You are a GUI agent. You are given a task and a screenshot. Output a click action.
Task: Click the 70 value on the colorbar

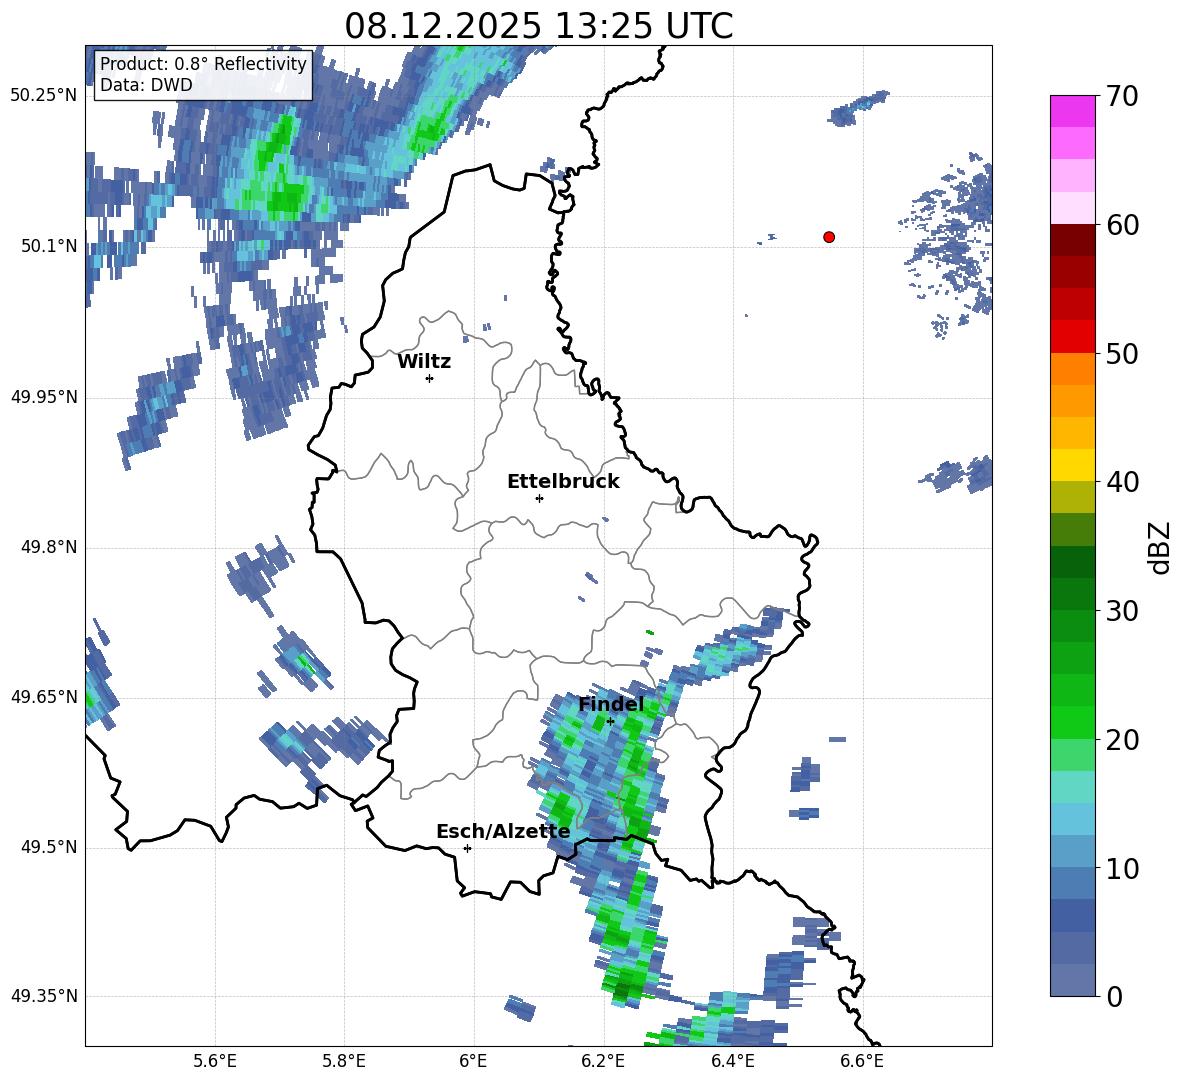click(x=1123, y=96)
